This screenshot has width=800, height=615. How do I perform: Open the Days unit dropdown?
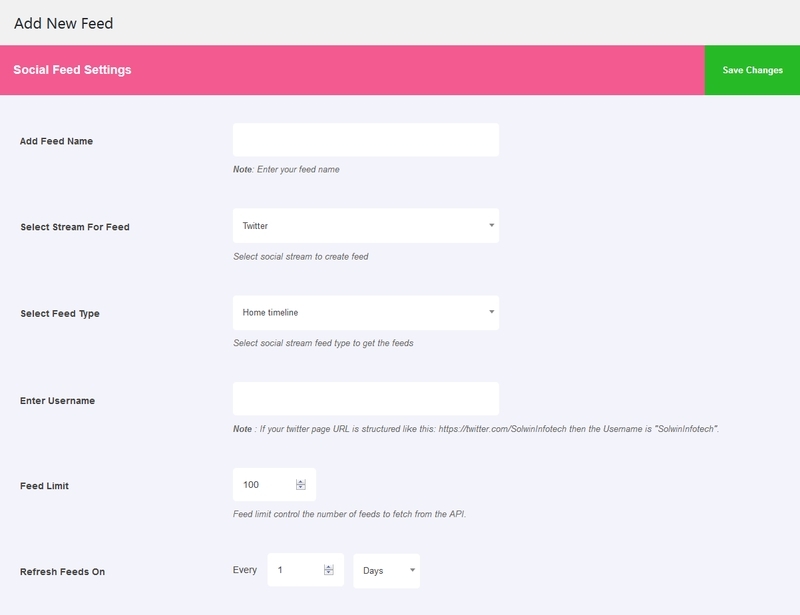click(387, 571)
